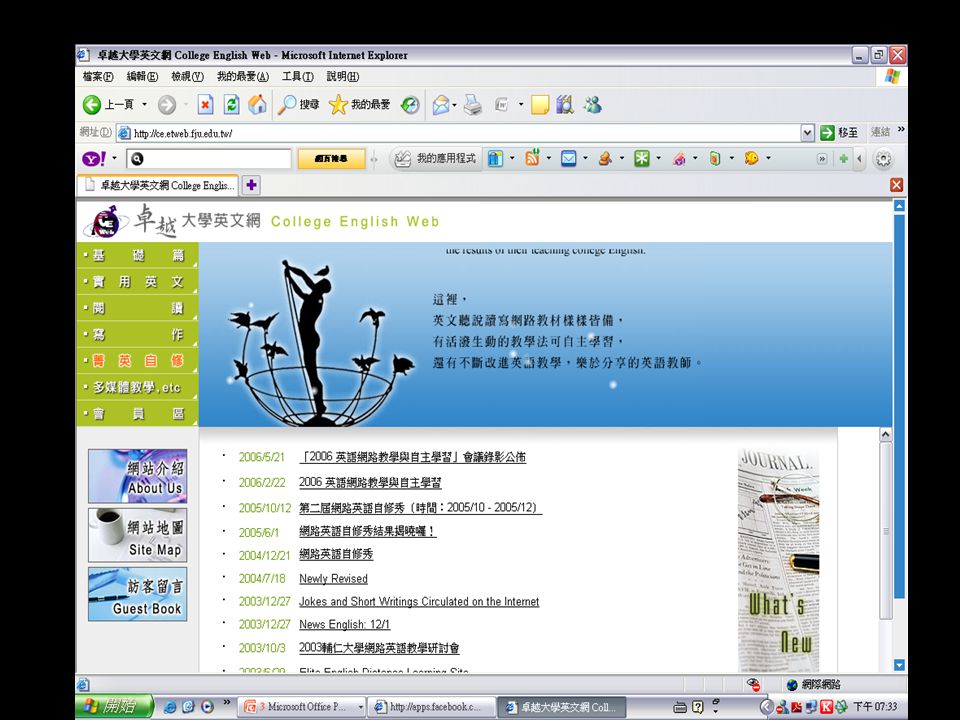This screenshot has width=960, height=720.
Task: Expand Yahoo Mail envelope dropdown arrow
Action: 585,158
